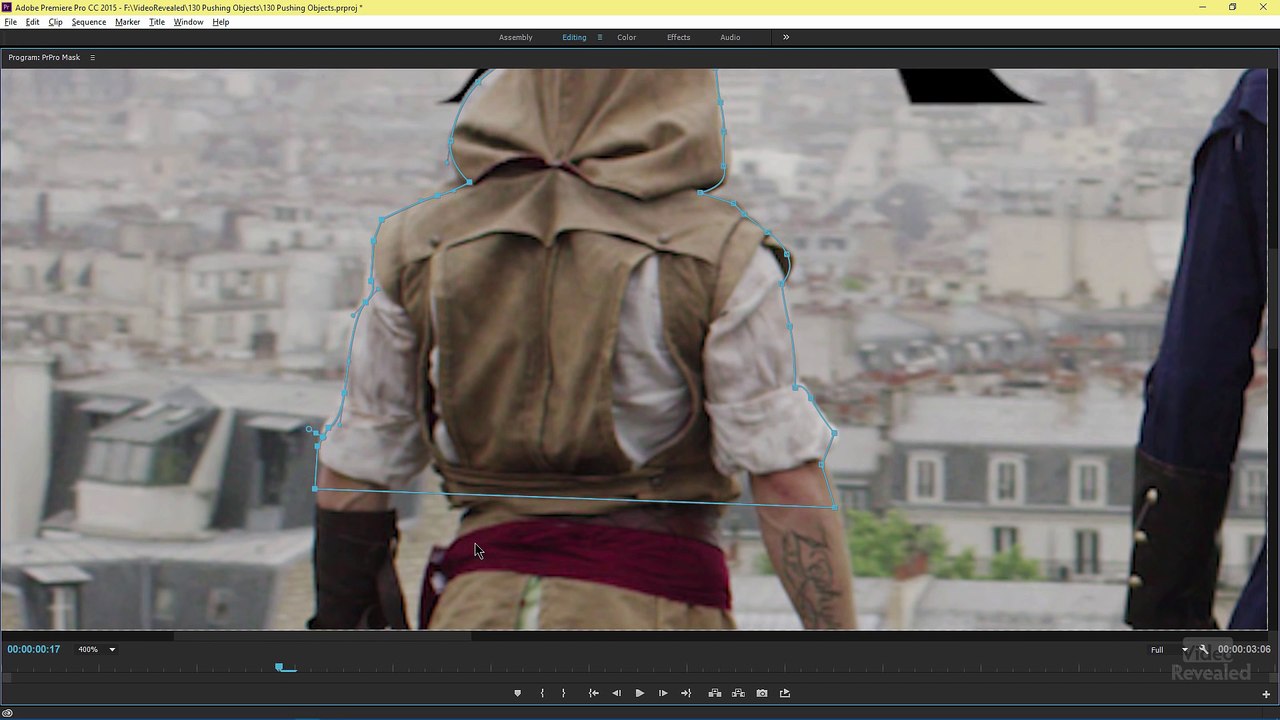This screenshot has width=1280, height=720.
Task: Mark In point with the left brace button
Action: [x=542, y=693]
